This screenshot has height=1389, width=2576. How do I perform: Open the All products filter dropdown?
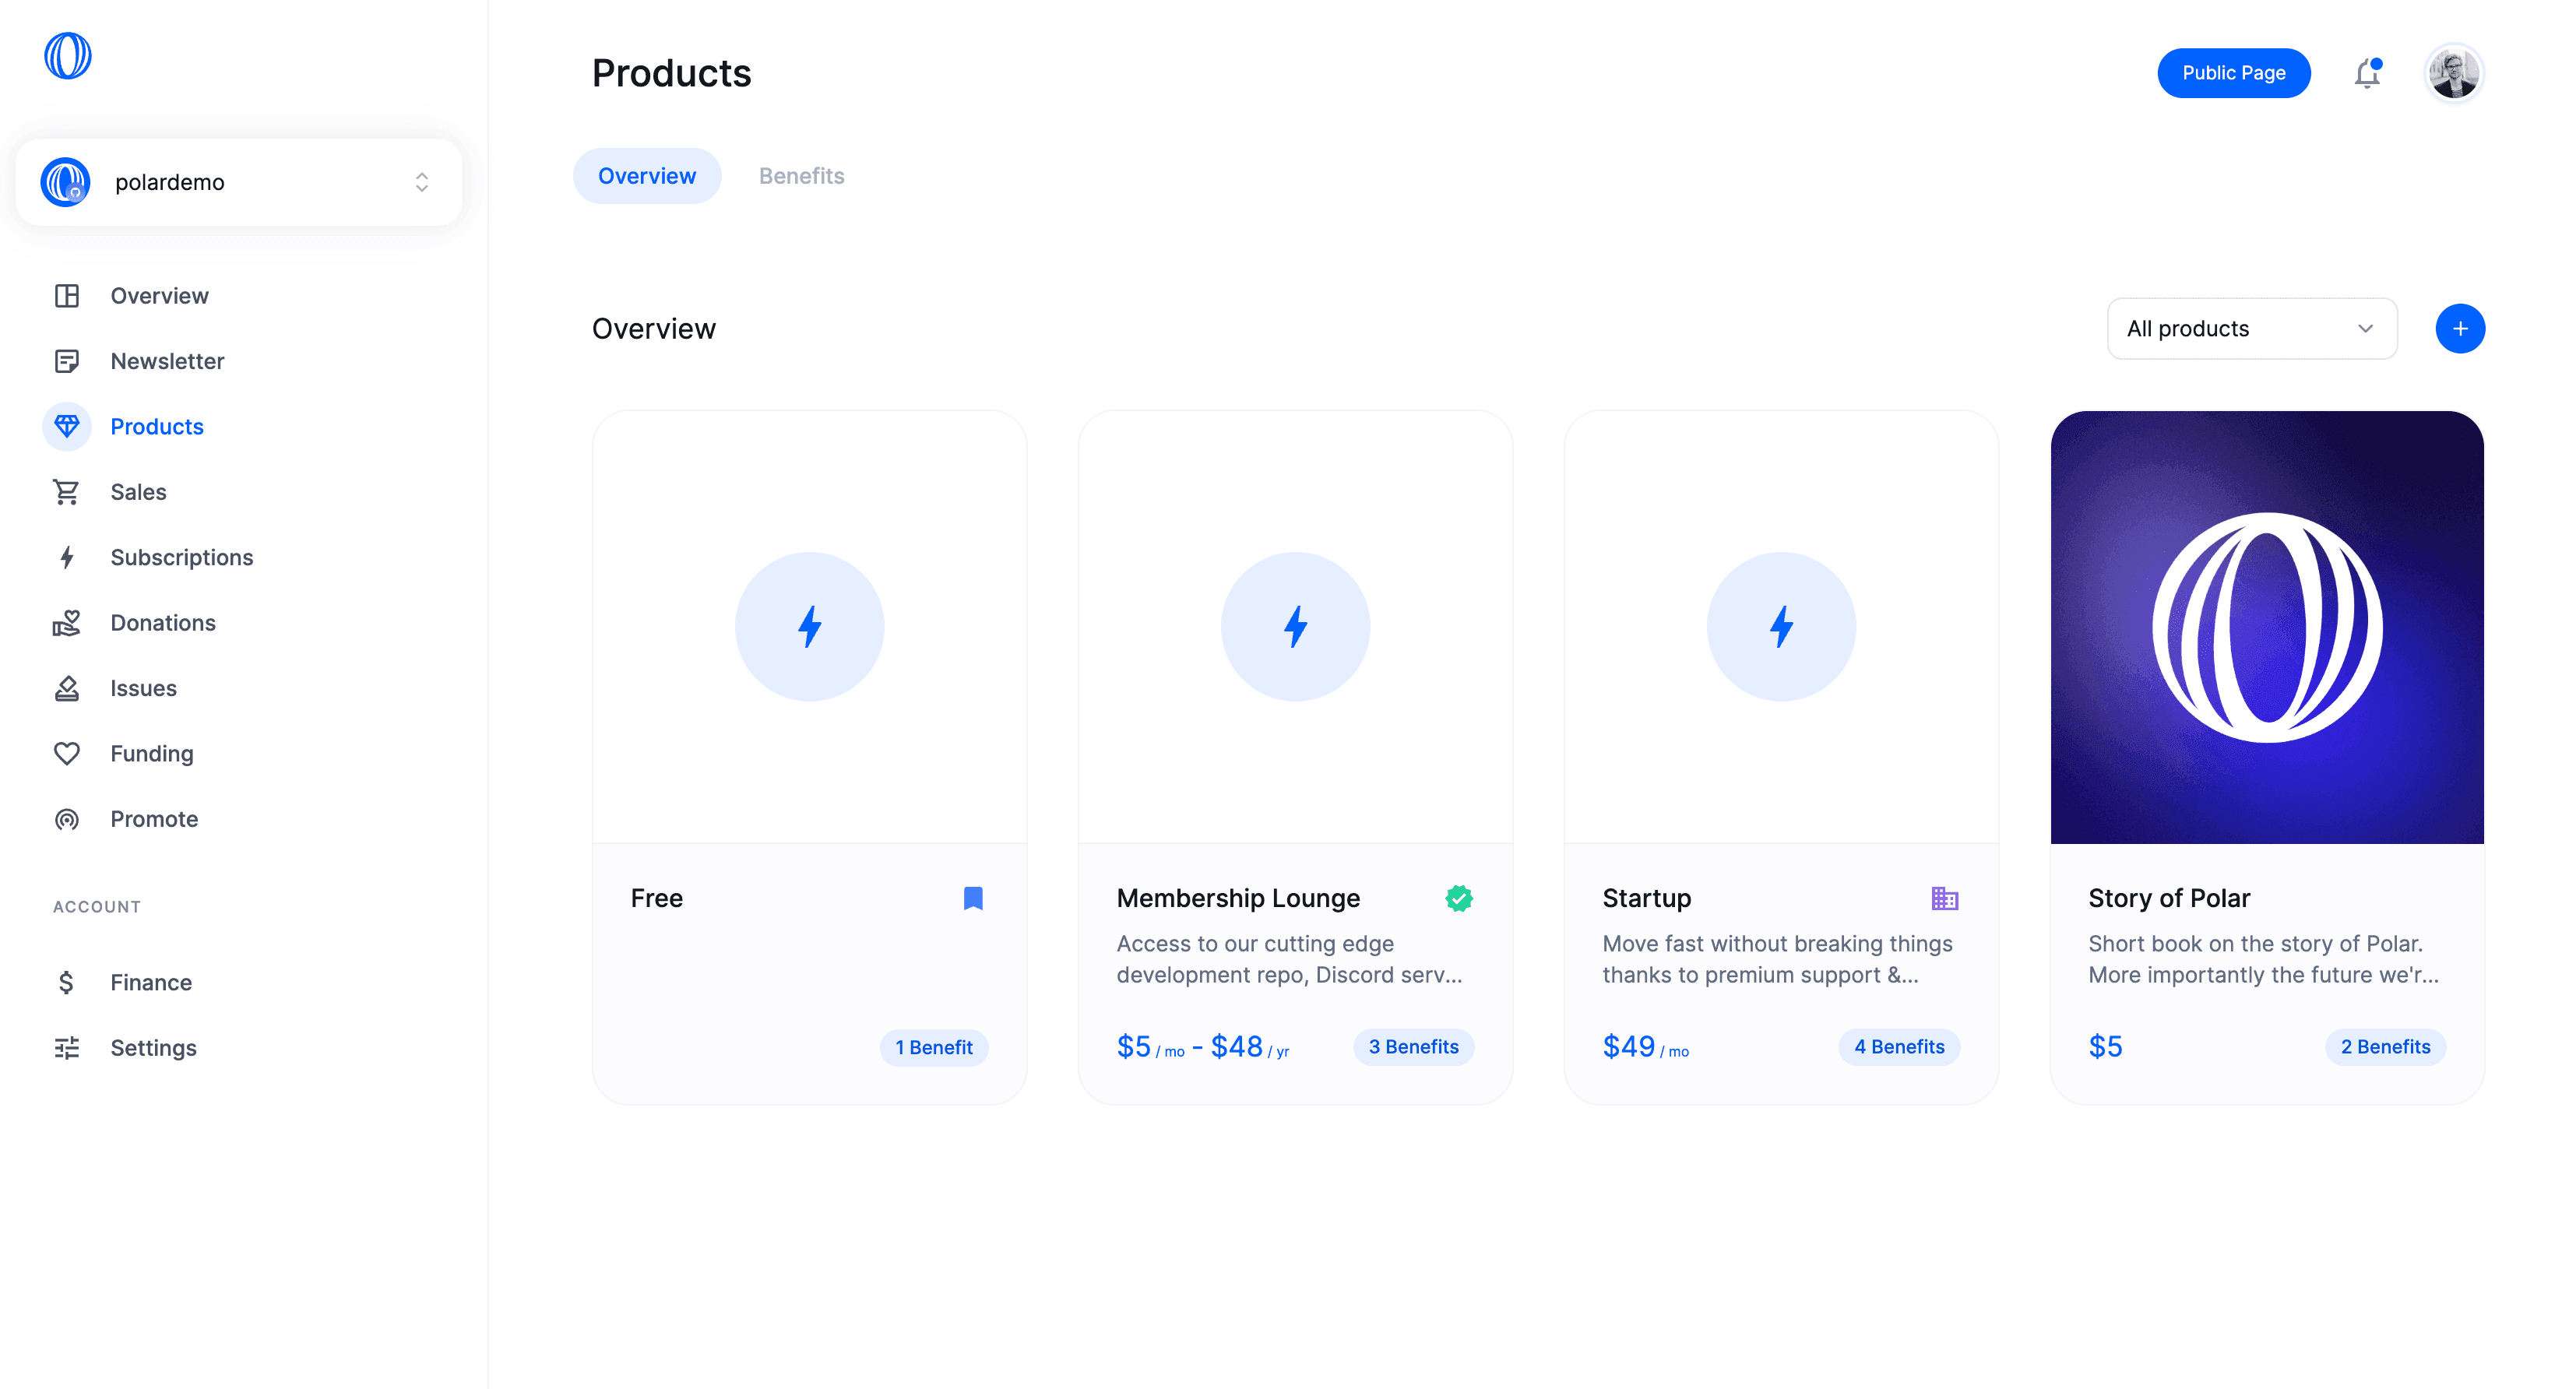click(2251, 328)
